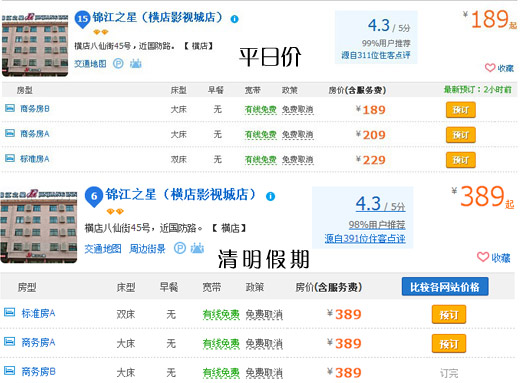Book 标准房A at ¥229
The width and height of the screenshot is (520, 383).
(461, 160)
